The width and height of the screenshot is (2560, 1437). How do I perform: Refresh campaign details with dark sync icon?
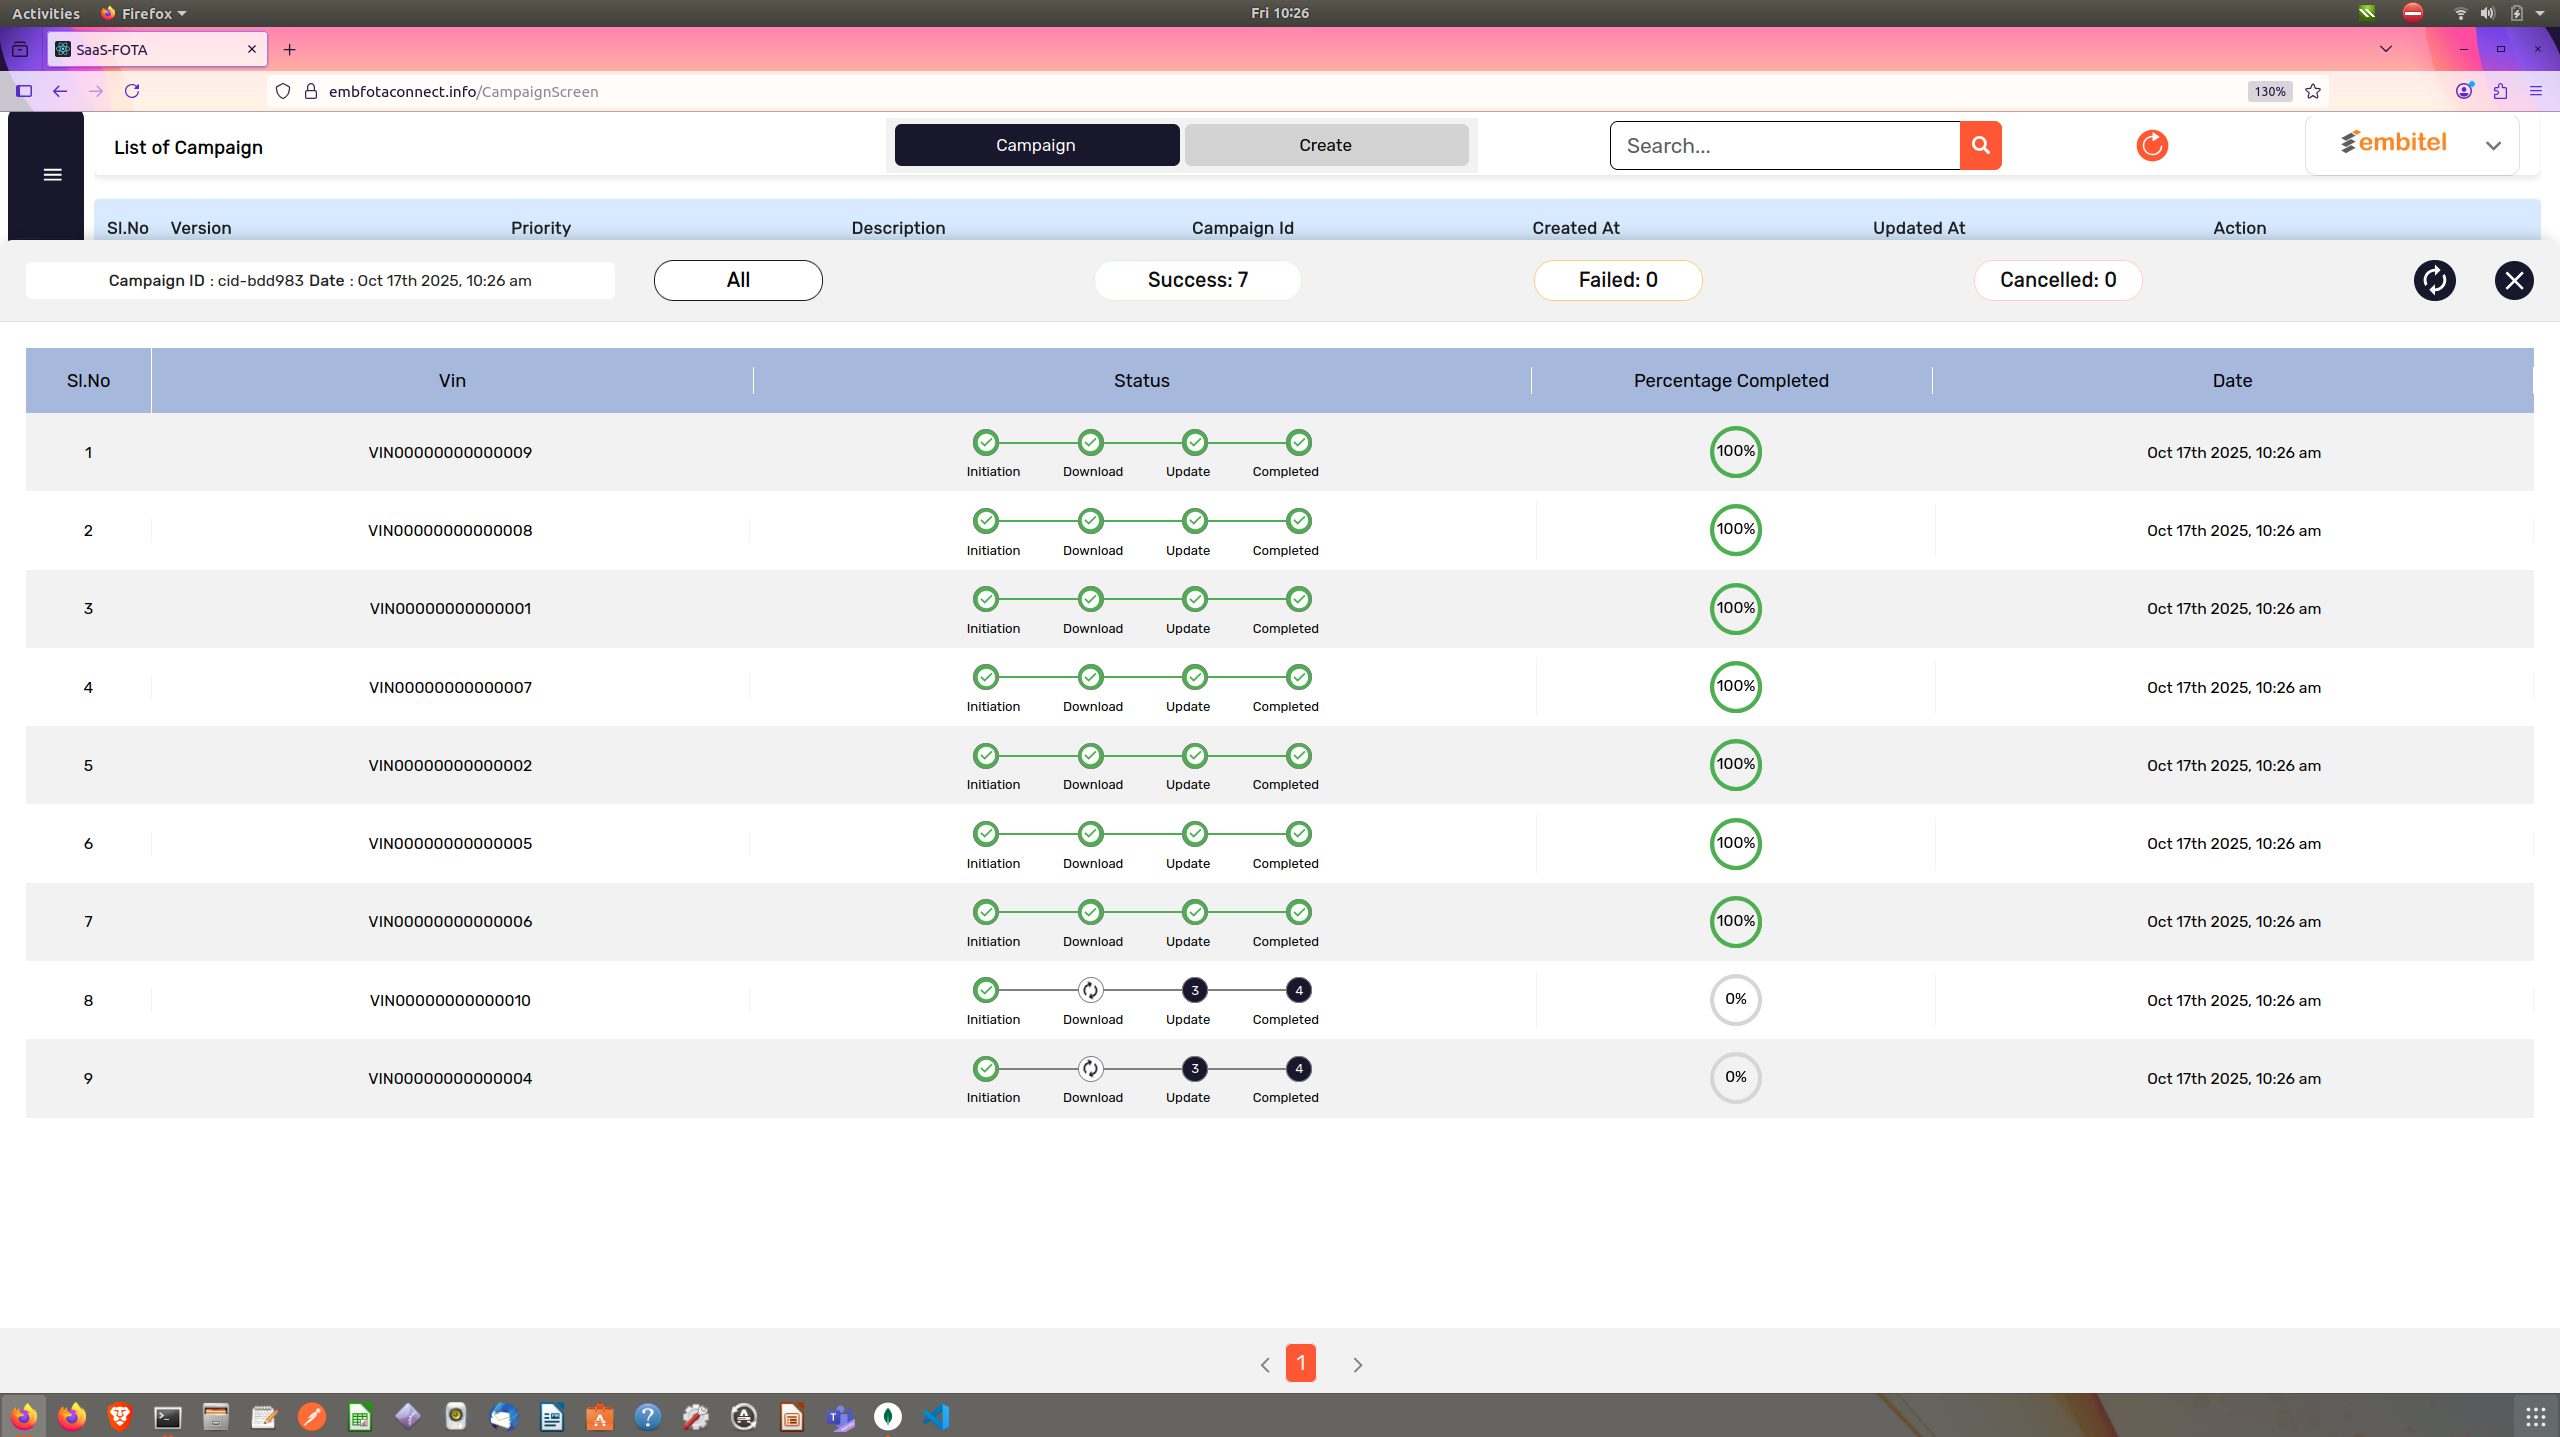click(2434, 280)
